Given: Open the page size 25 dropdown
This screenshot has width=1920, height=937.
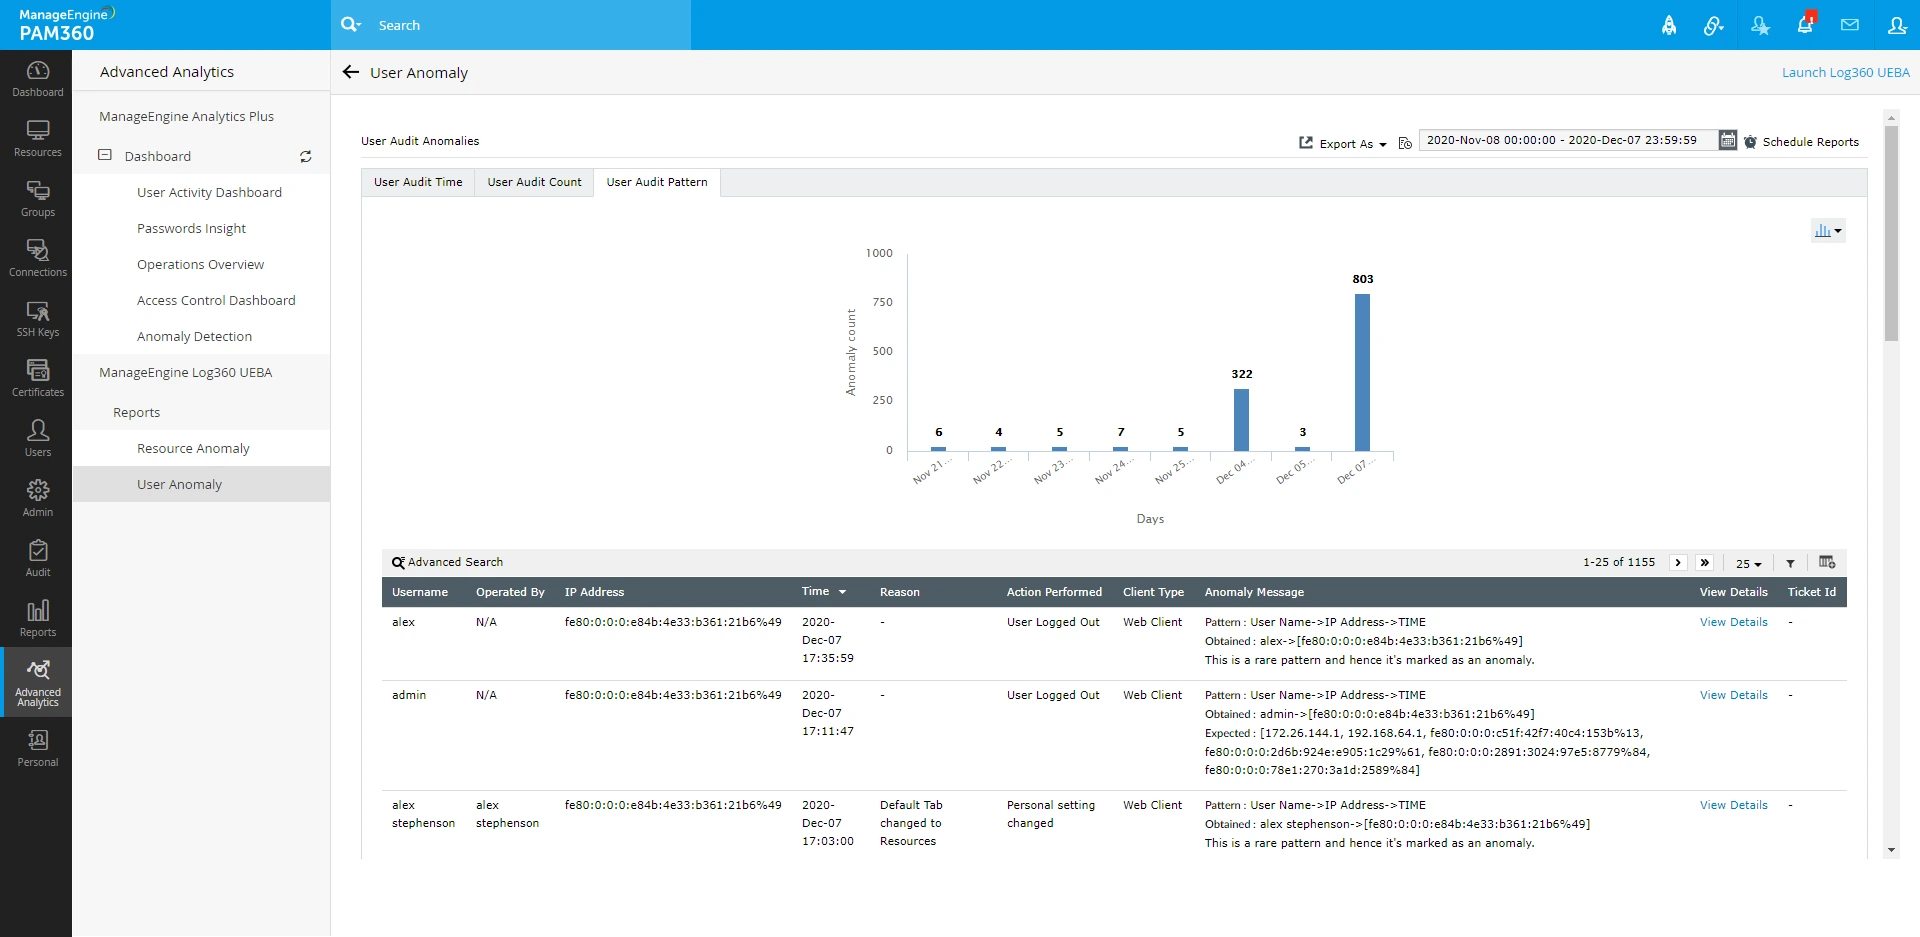Looking at the screenshot, I should click(x=1748, y=563).
